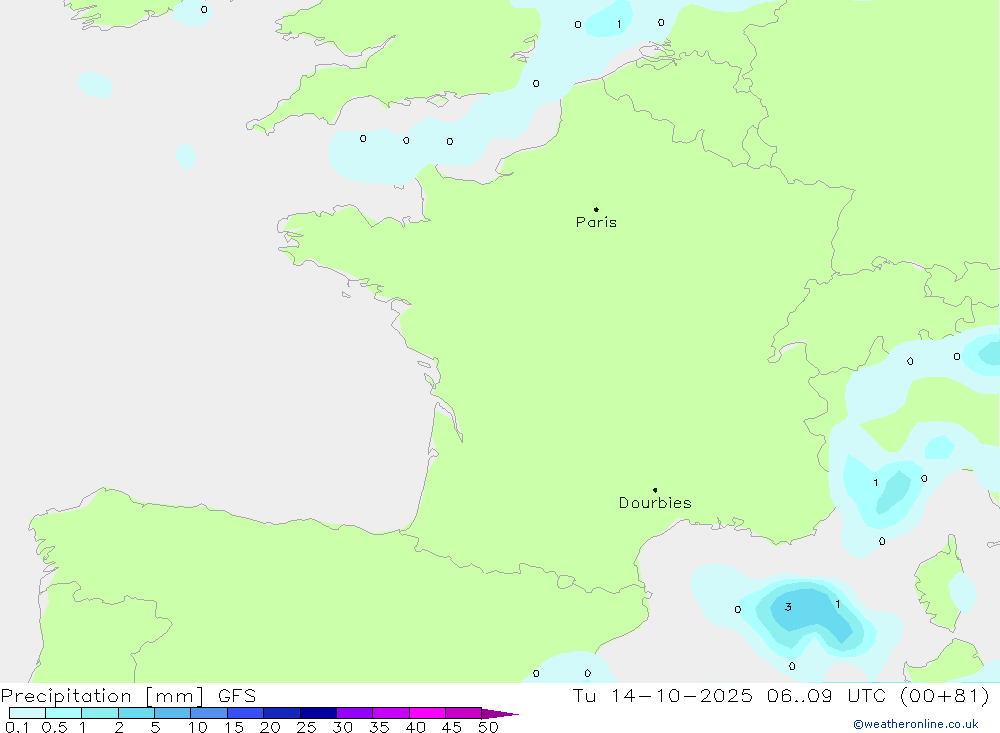Click the 'GFS' model label
Screen dimensions: 1000x733
tap(237, 696)
